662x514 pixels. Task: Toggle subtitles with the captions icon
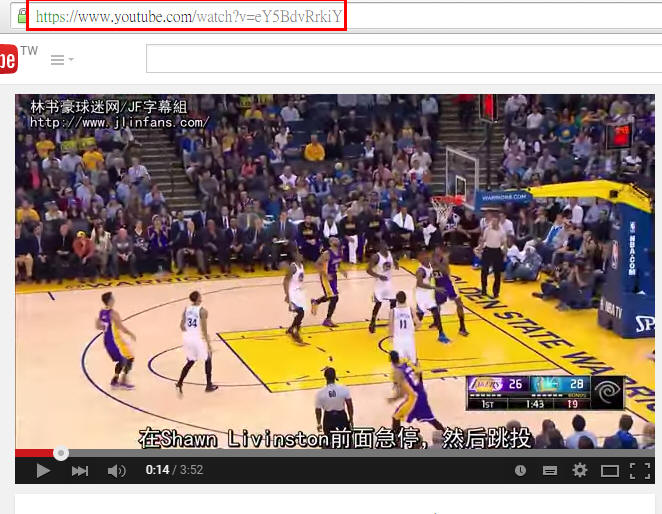tap(549, 470)
